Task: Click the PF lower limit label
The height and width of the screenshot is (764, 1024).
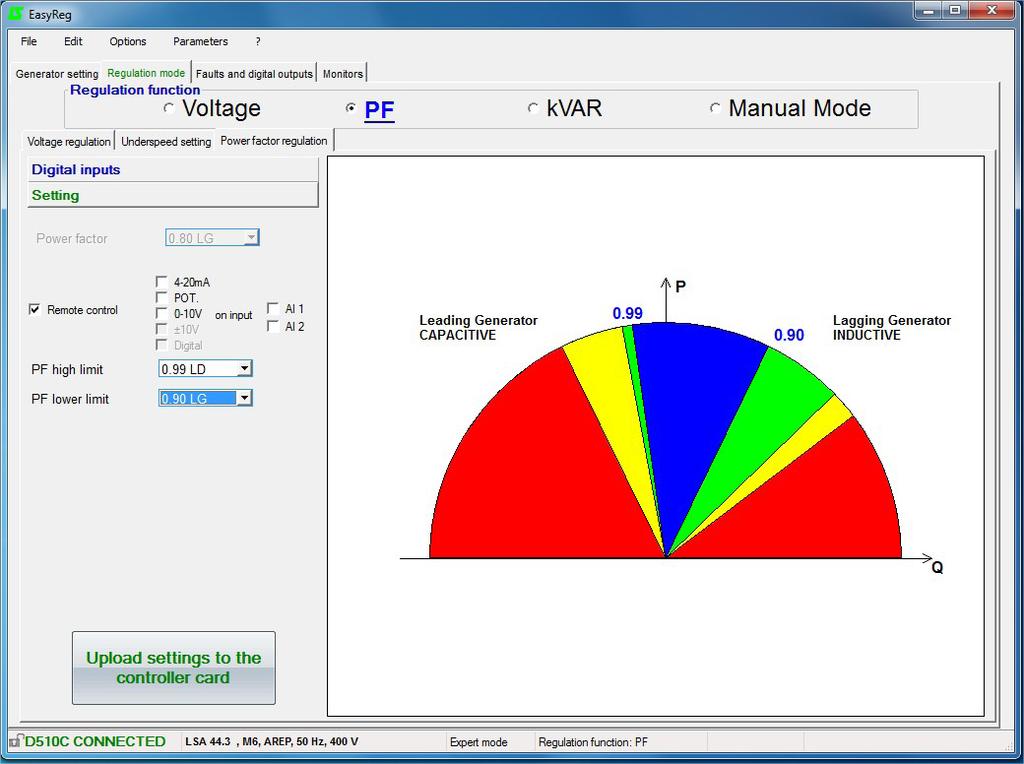Action: click(x=70, y=399)
